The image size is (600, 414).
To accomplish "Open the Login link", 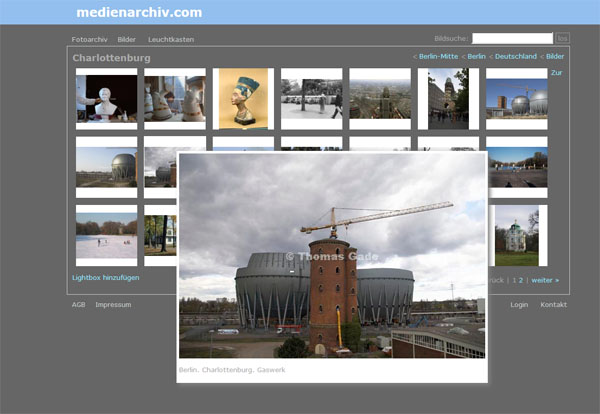I will 519,304.
